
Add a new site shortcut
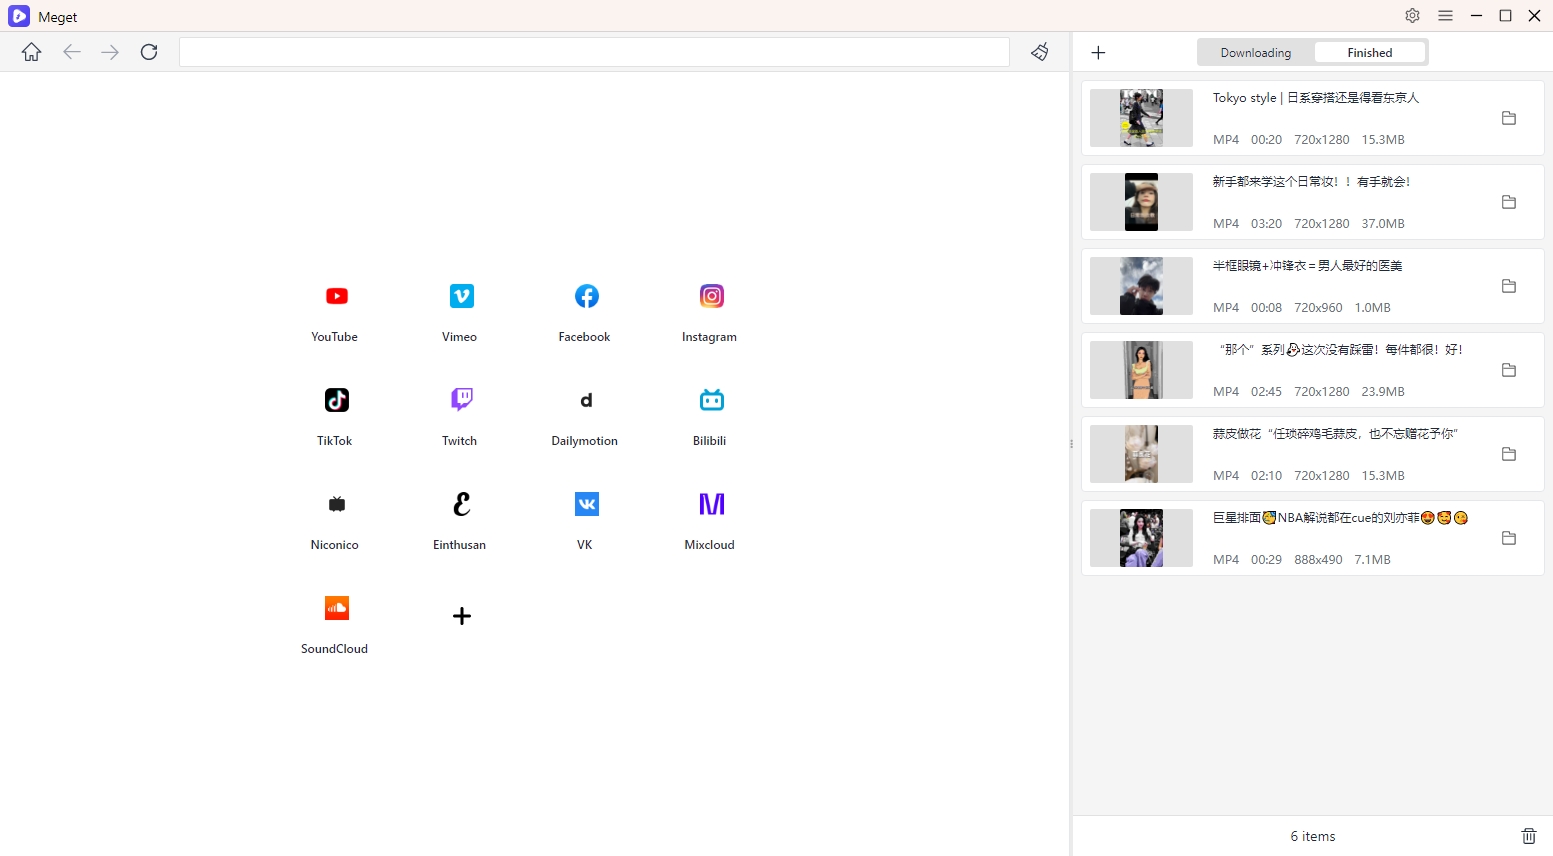coord(461,616)
